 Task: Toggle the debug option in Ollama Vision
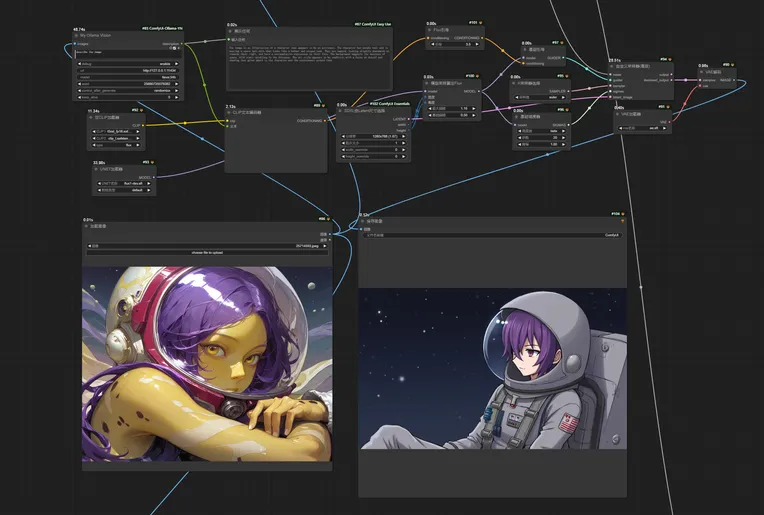(x=130, y=62)
